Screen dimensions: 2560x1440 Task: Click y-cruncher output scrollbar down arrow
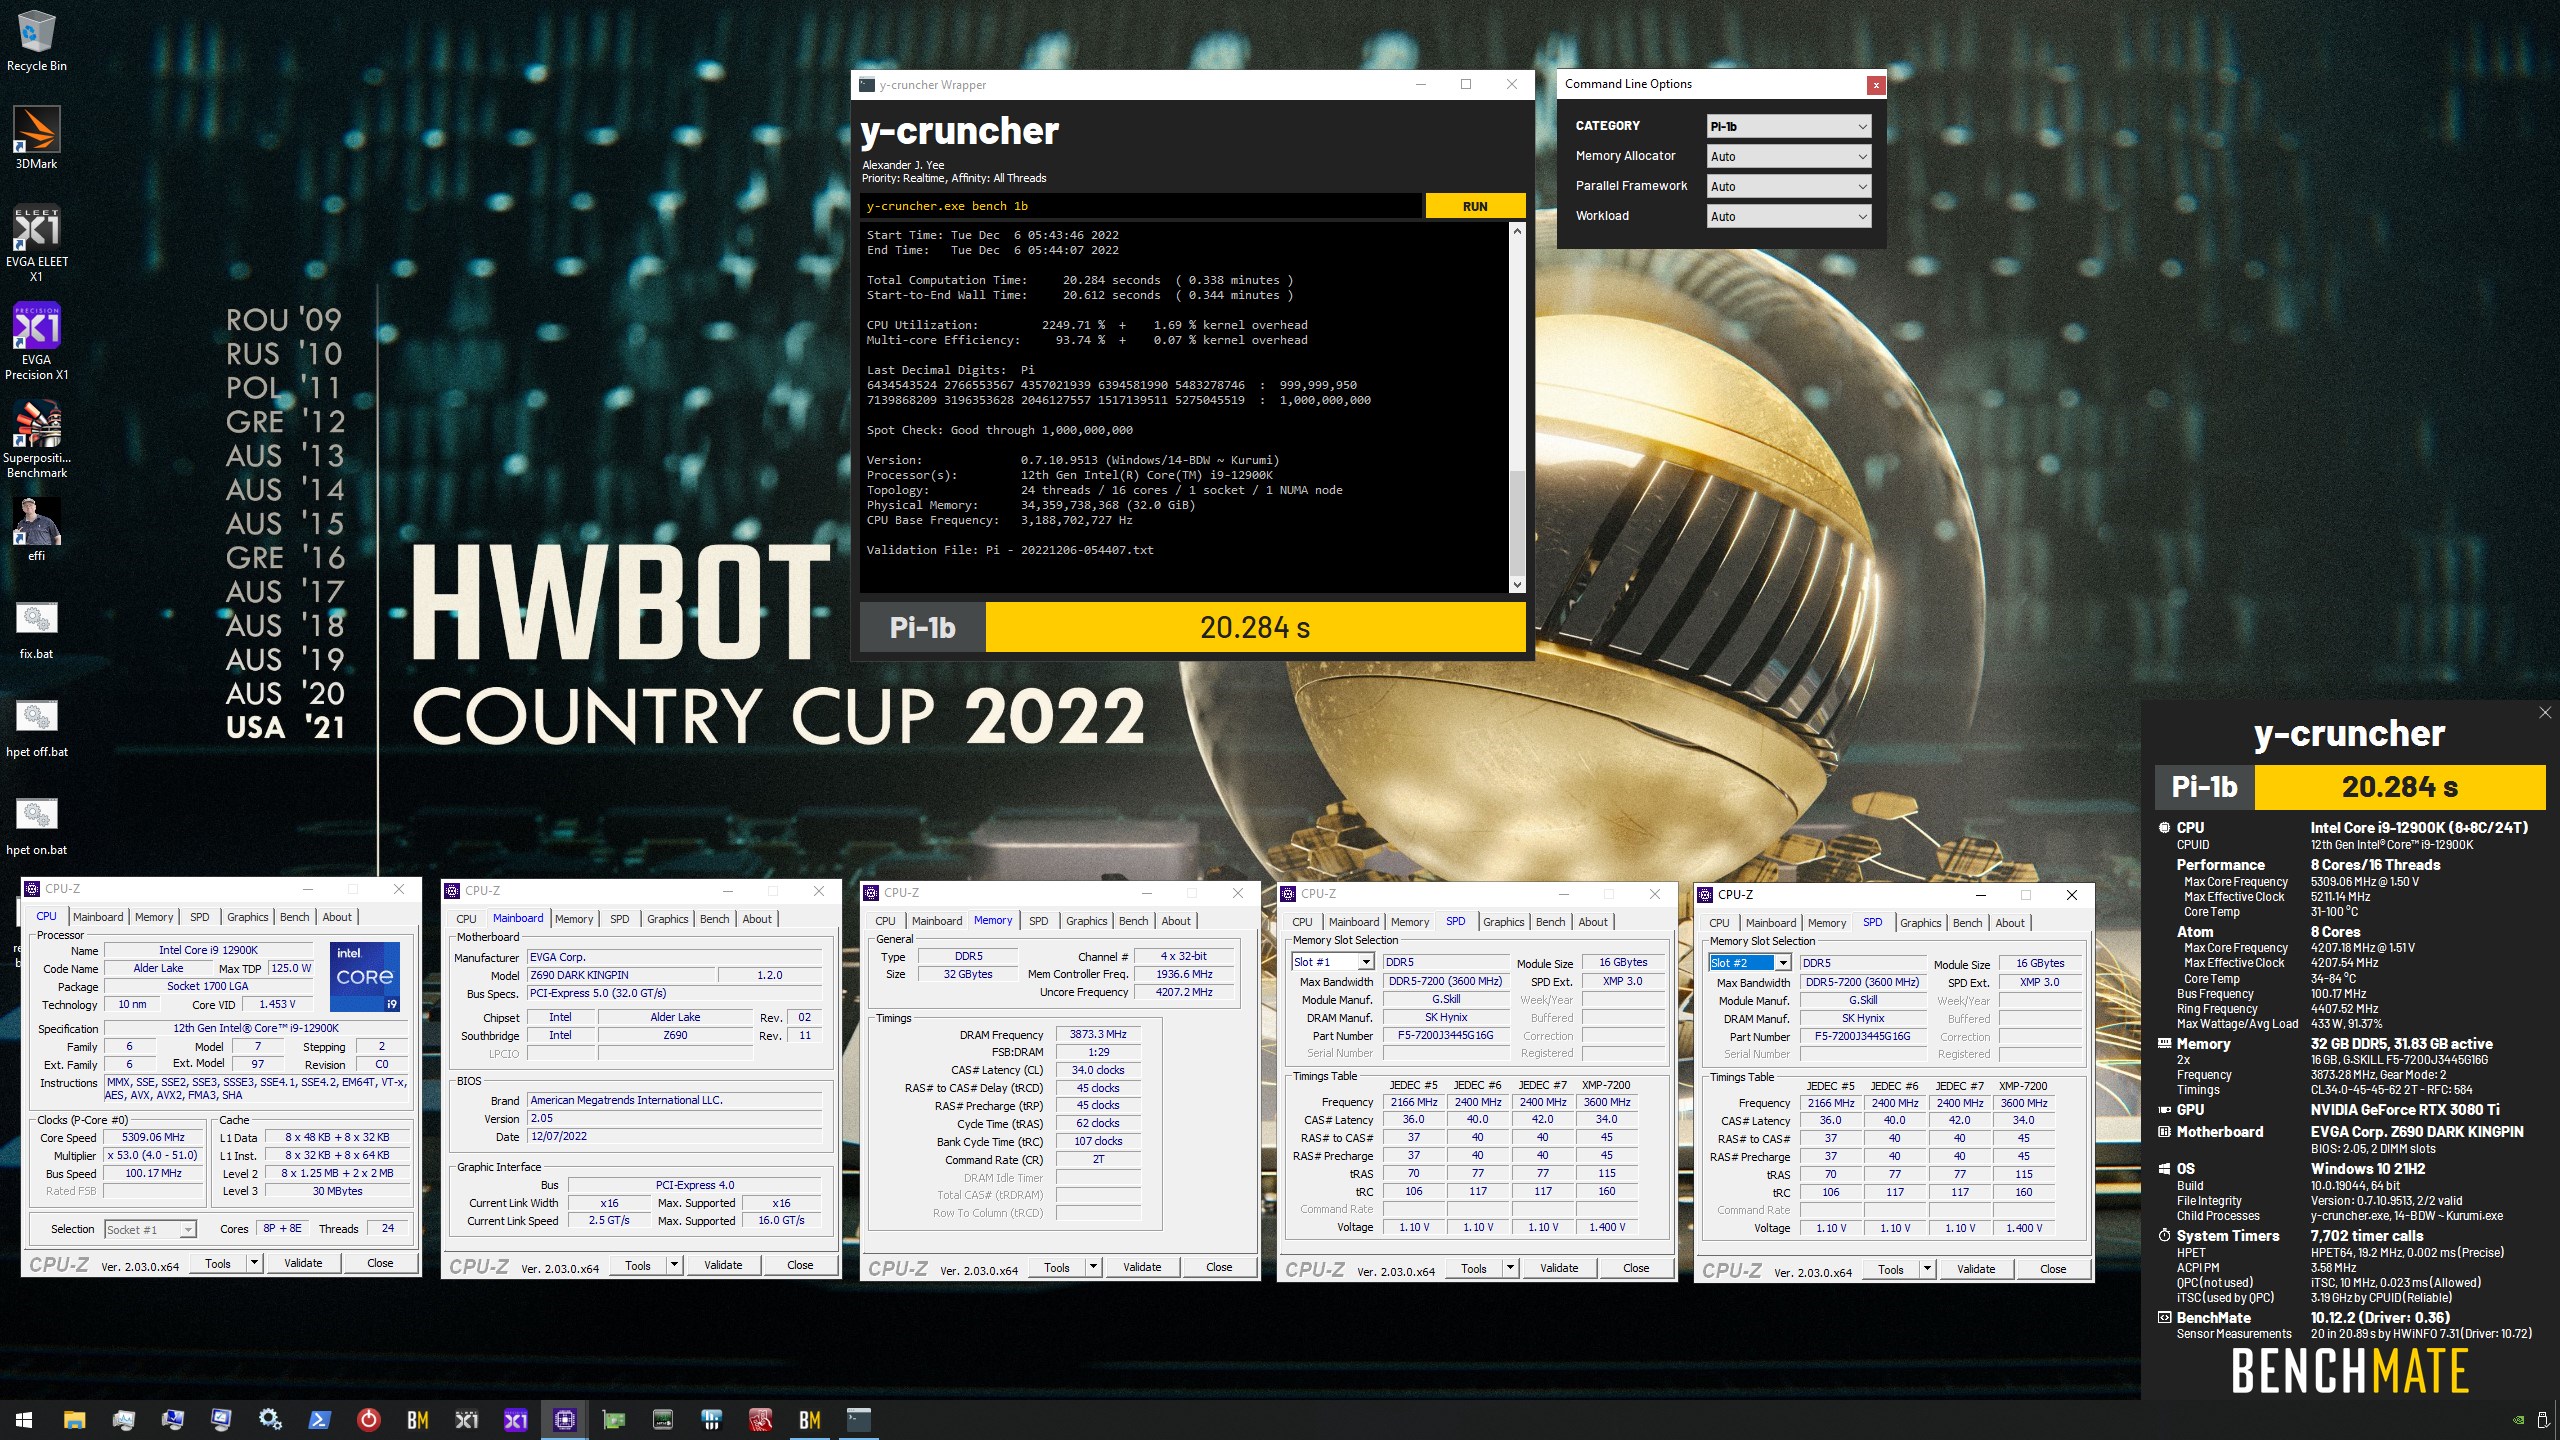point(1517,585)
